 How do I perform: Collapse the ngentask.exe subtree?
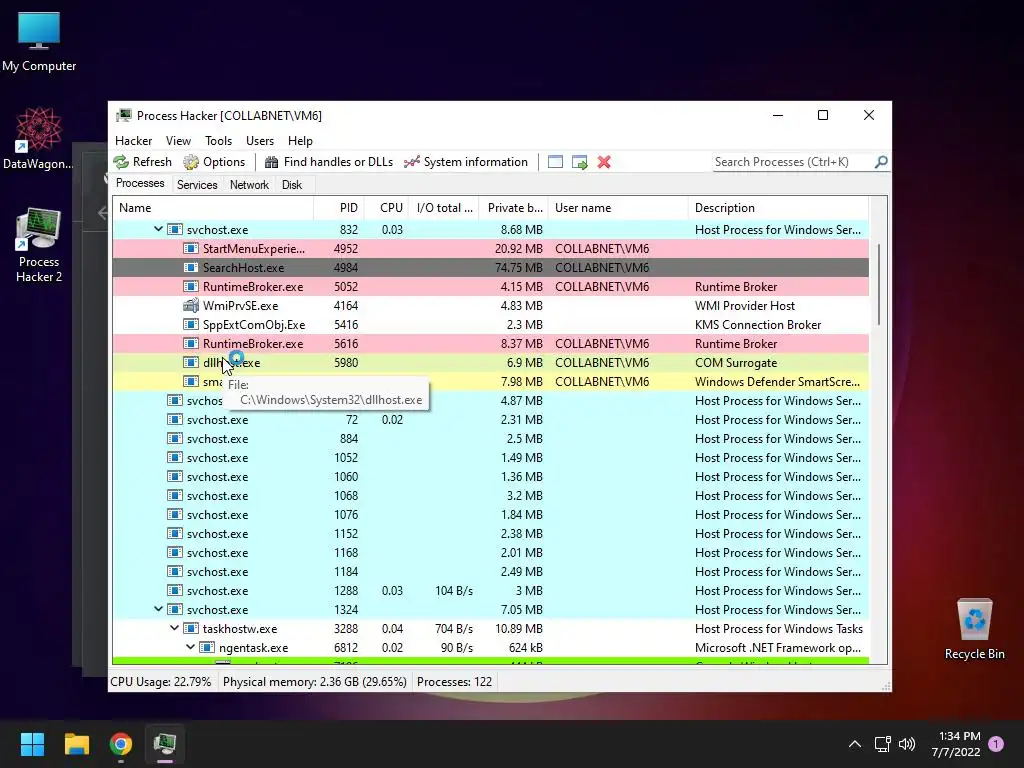190,647
